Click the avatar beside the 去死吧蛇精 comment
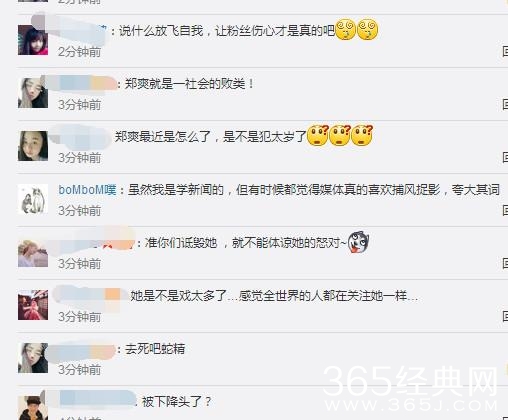The image size is (508, 420). (33, 358)
